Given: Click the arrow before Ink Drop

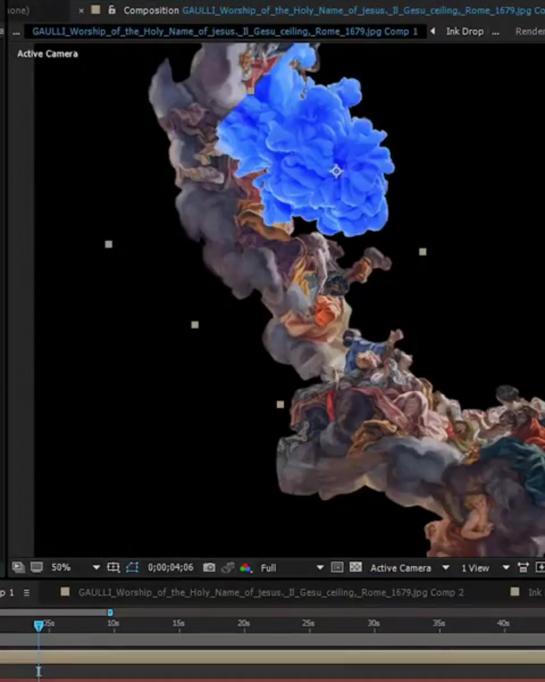Looking at the screenshot, I should coord(433,31).
